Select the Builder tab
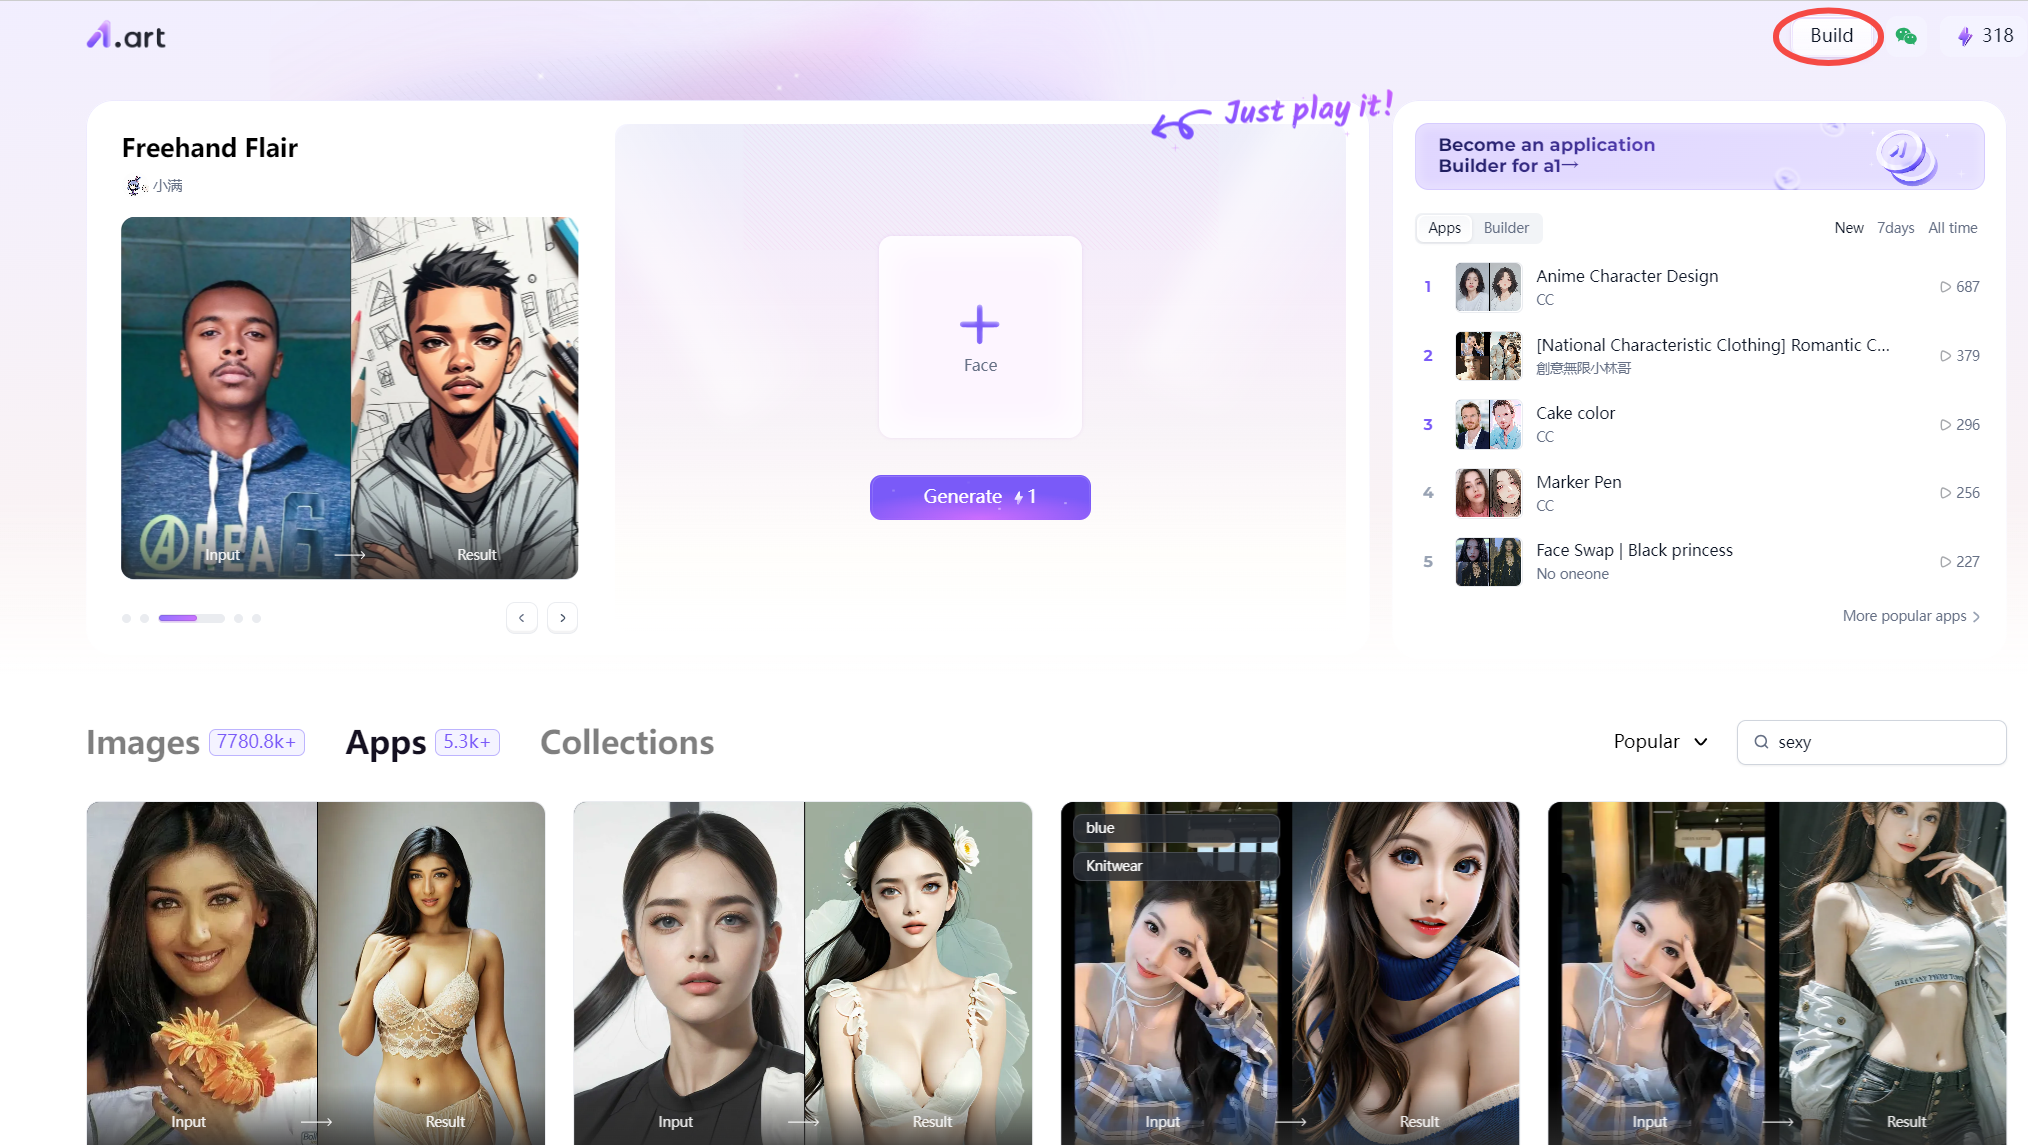The width and height of the screenshot is (2028, 1145). click(1506, 227)
